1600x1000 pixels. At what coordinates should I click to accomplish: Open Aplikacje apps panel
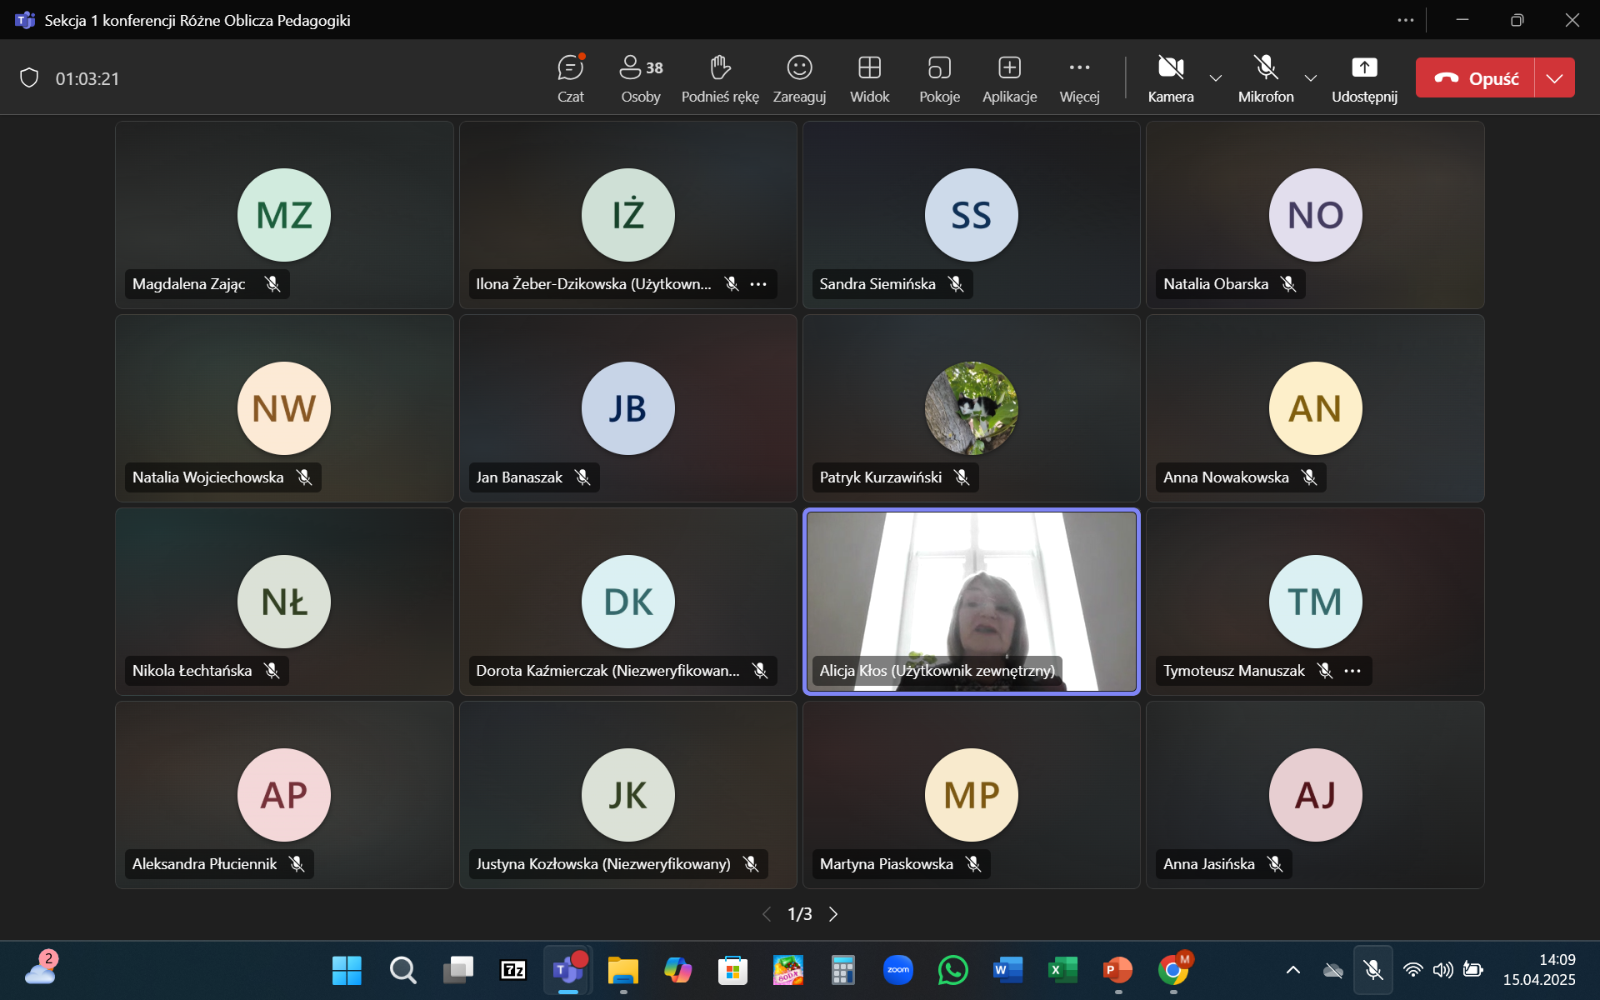pyautogui.click(x=1009, y=78)
